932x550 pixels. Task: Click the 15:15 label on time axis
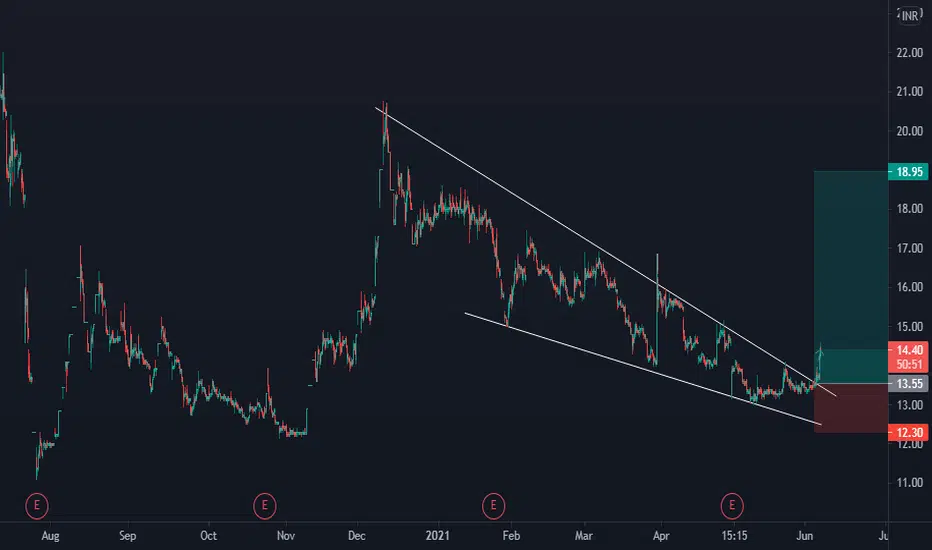735,536
